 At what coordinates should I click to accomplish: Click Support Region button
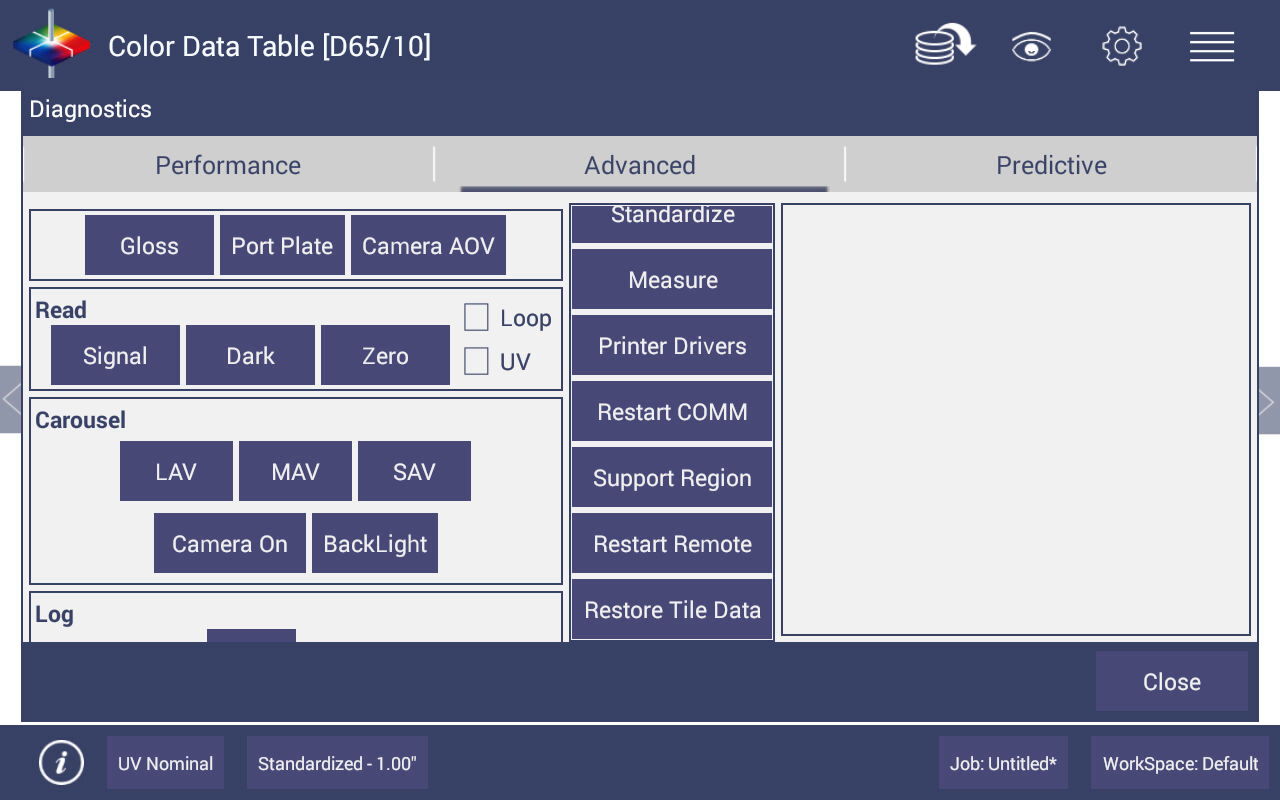(x=672, y=477)
